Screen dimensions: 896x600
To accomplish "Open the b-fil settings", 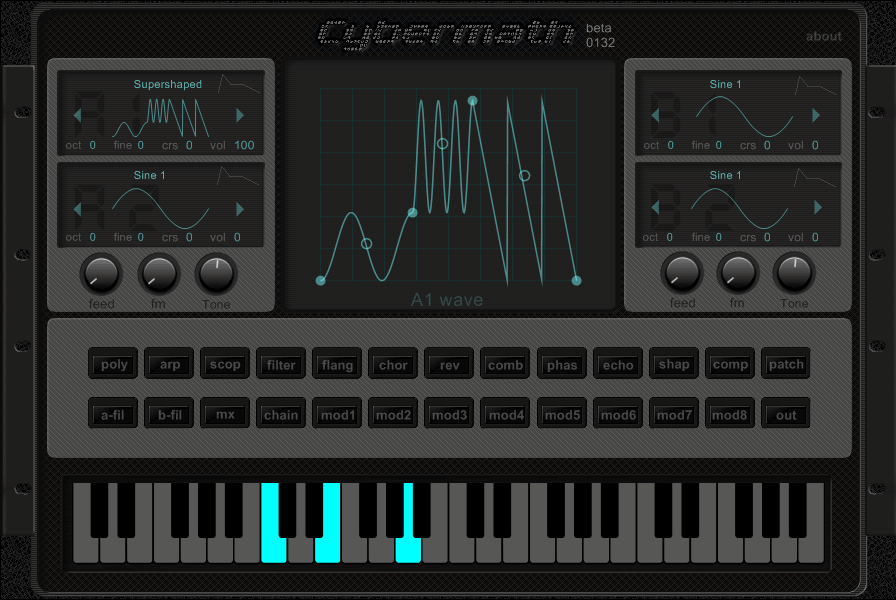I will coord(169,414).
